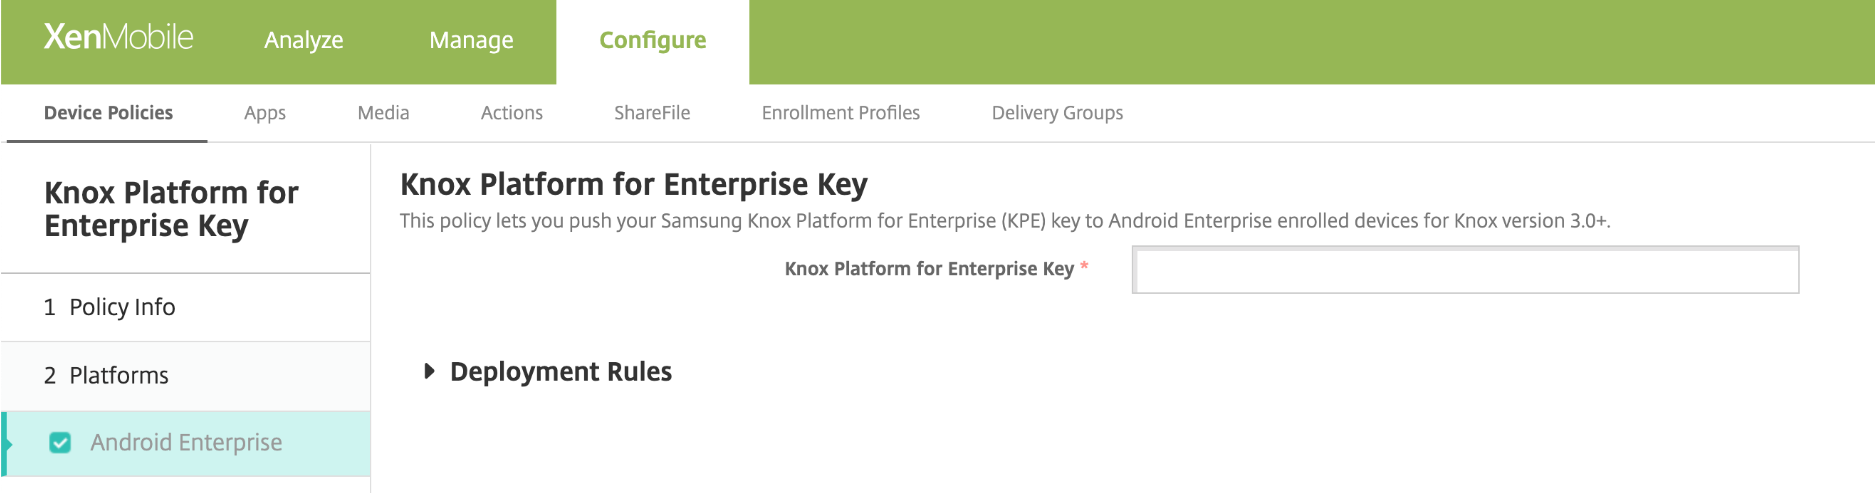Go to the Media sub-tab
This screenshot has height=493, width=1875.
[x=383, y=113]
